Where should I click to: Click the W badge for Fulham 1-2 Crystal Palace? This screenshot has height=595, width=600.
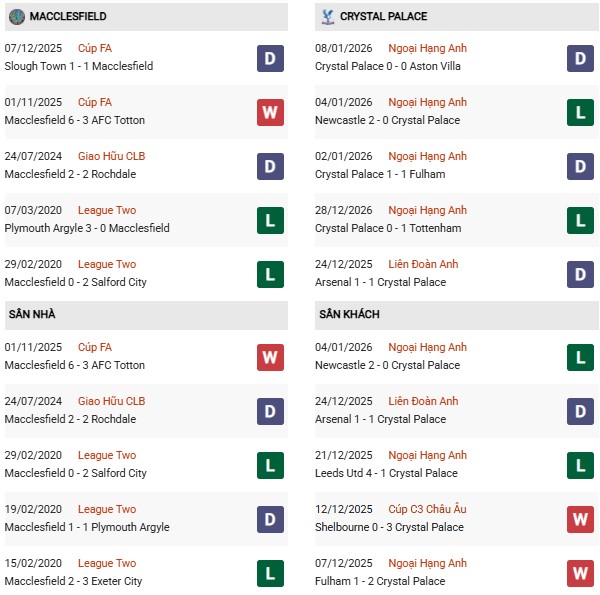(x=581, y=573)
